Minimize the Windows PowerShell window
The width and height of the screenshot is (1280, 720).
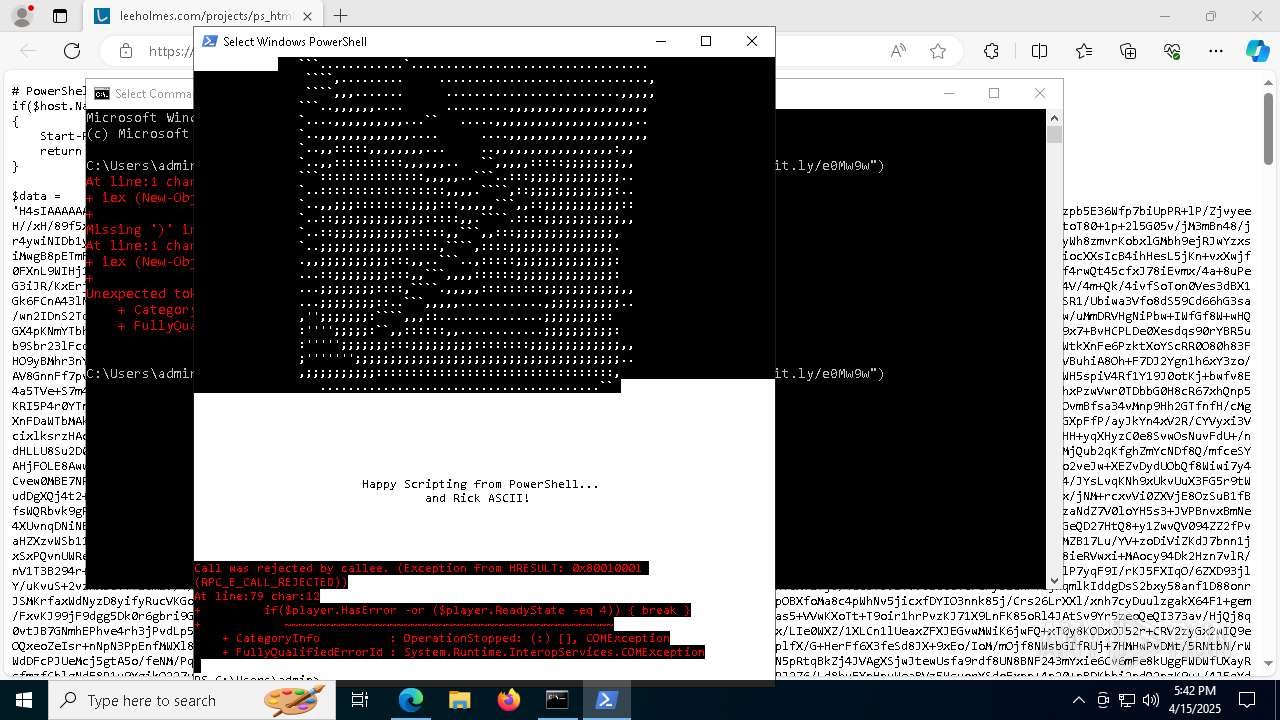661,41
